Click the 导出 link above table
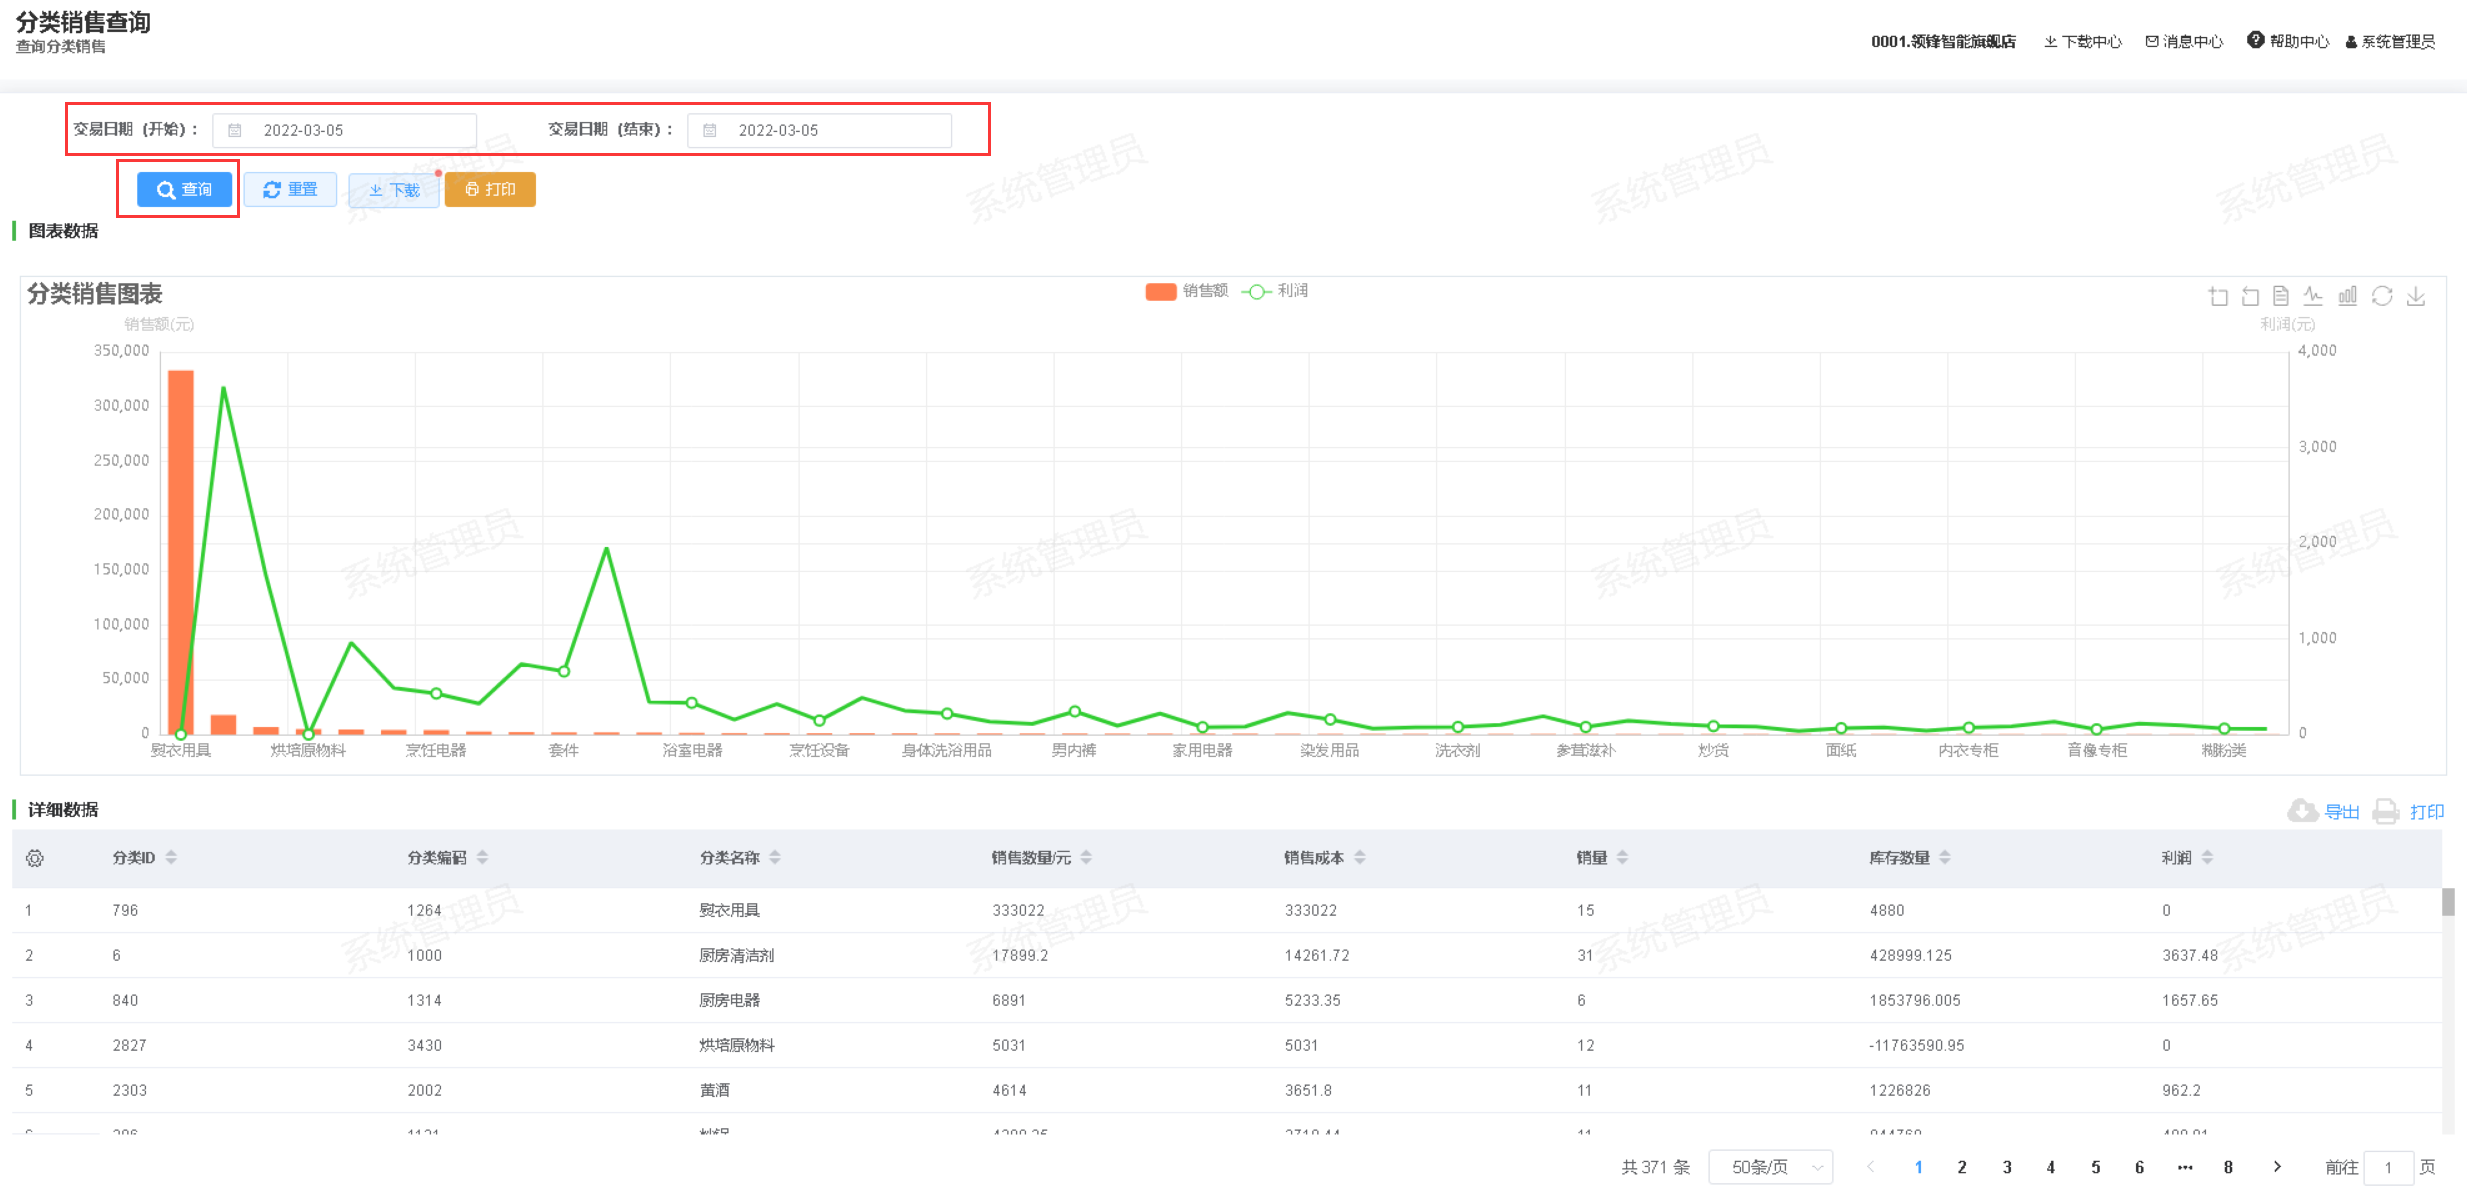 (2341, 811)
